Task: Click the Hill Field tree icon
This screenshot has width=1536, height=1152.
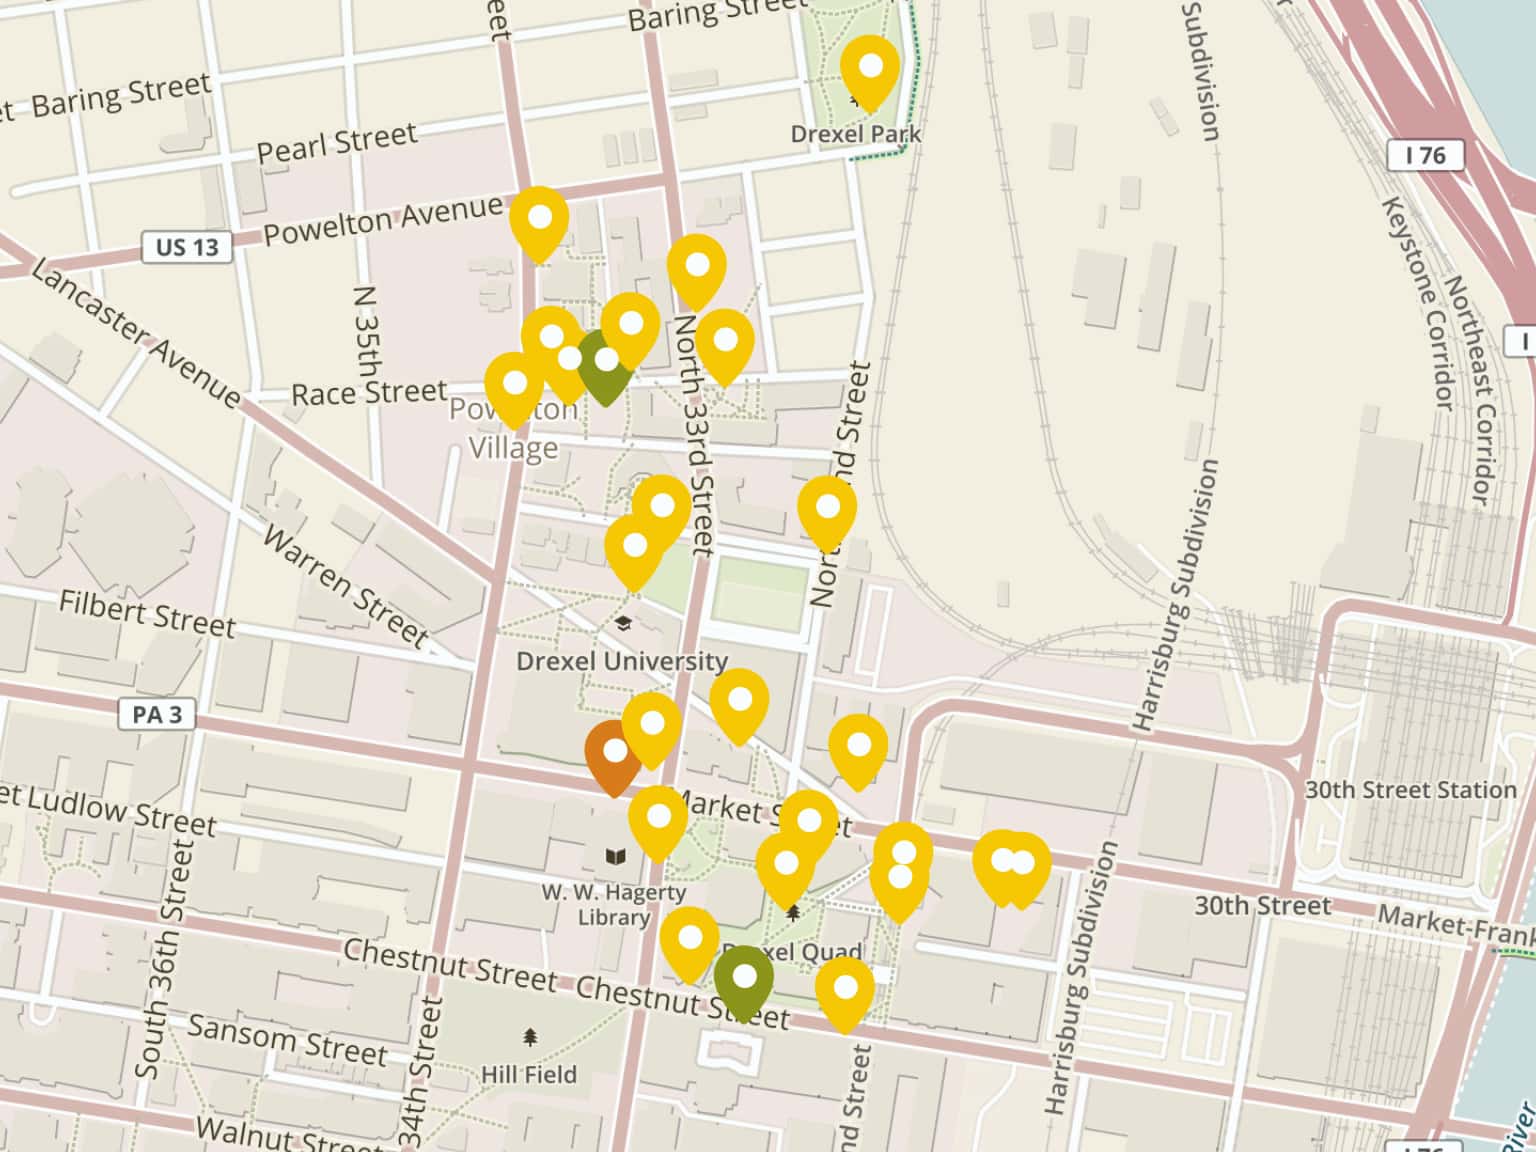Action: click(530, 1038)
